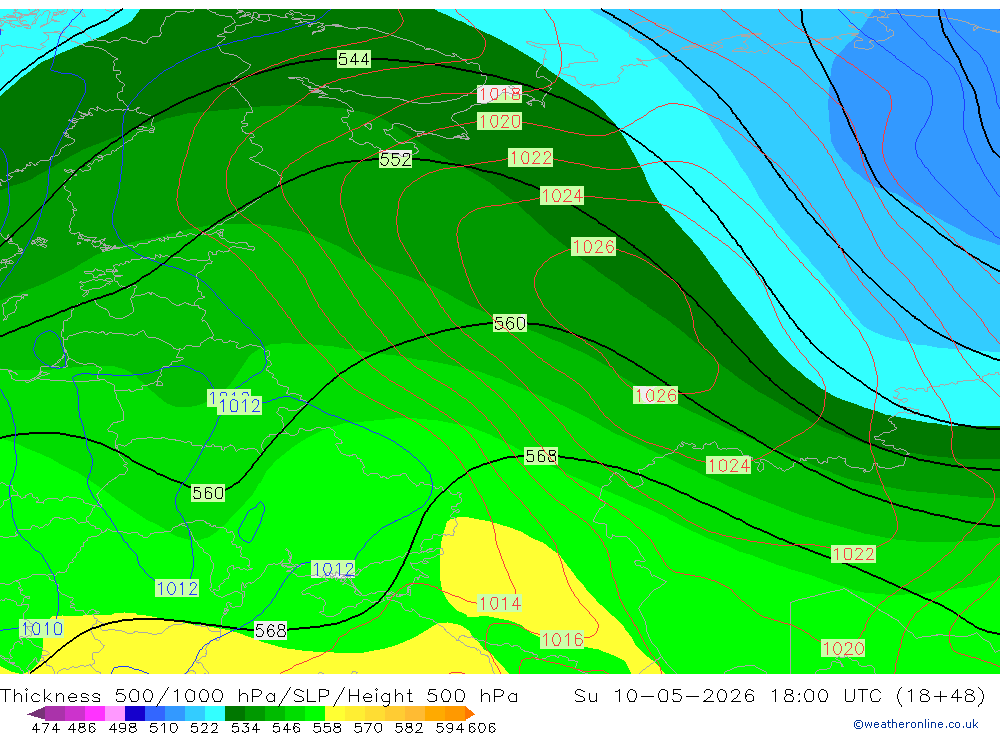Pick the darkest green legend swatch
The height and width of the screenshot is (733, 1000).
pyautogui.click(x=235, y=713)
